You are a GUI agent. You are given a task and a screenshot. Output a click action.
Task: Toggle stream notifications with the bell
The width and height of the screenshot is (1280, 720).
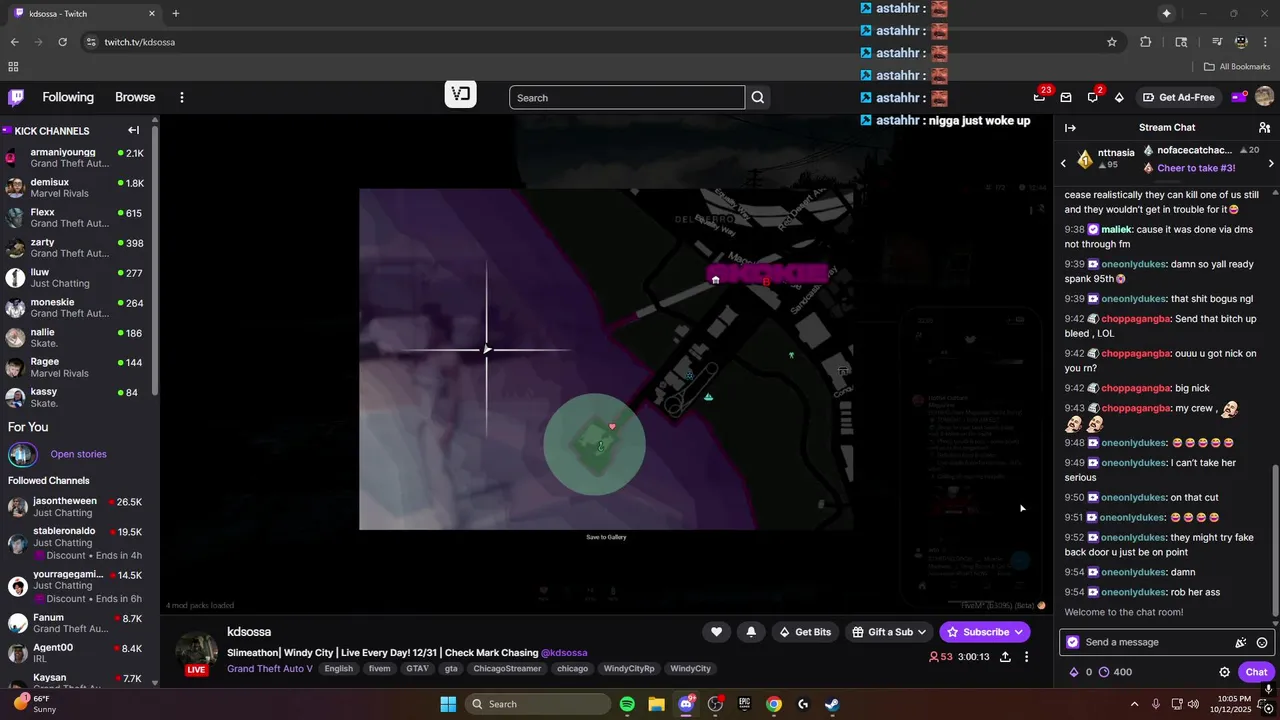pyautogui.click(x=751, y=632)
